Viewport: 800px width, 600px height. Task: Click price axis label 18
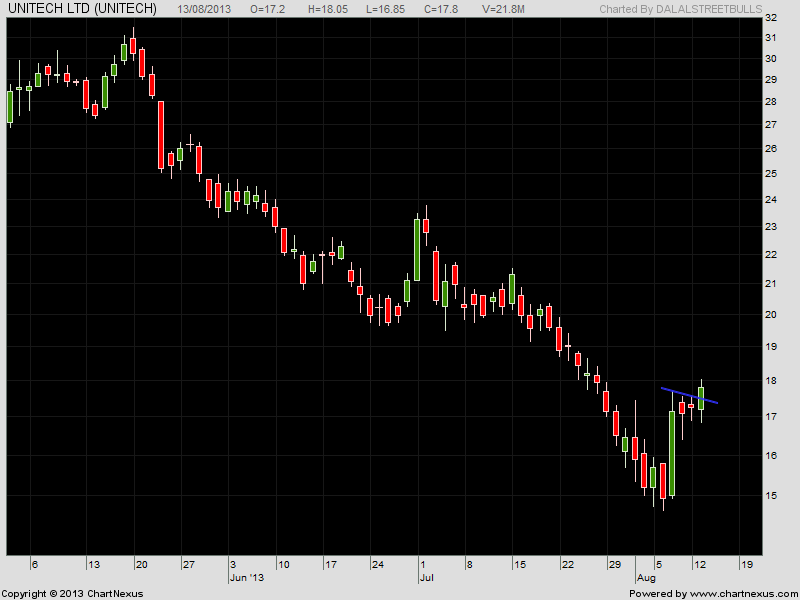(x=771, y=381)
